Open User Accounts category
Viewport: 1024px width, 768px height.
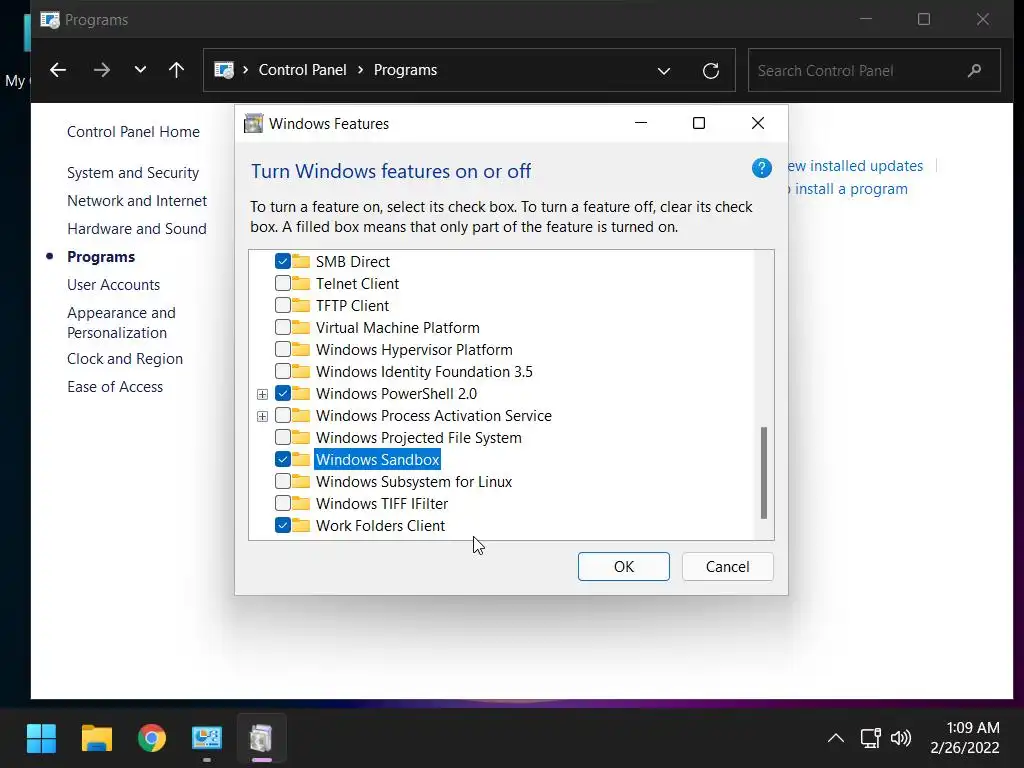(114, 285)
